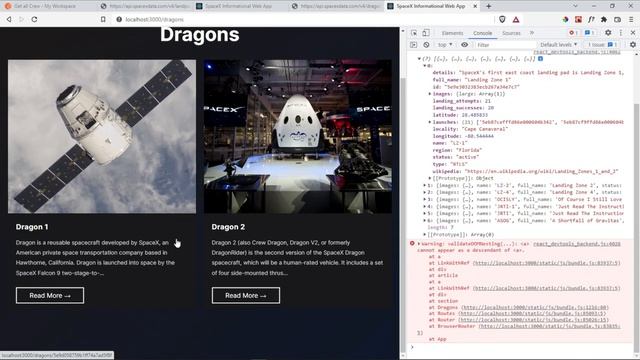This screenshot has width=640, height=360.
Task: Open the Default levels dropdown
Action: click(x=558, y=44)
